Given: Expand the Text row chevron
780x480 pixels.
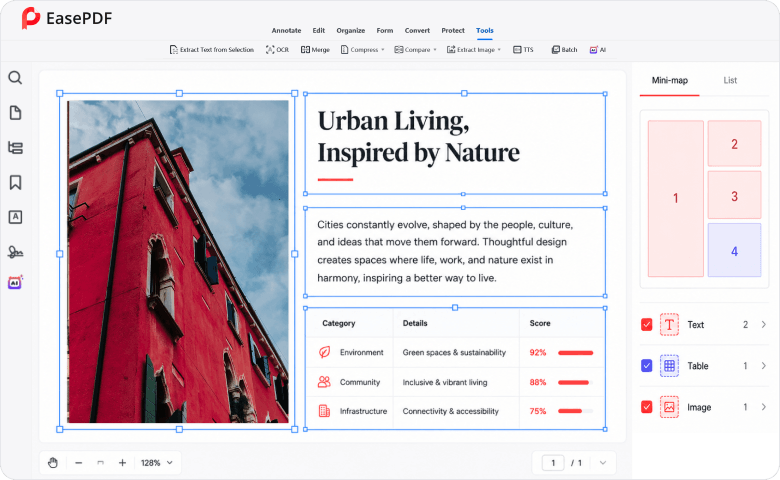Looking at the screenshot, I should [764, 325].
